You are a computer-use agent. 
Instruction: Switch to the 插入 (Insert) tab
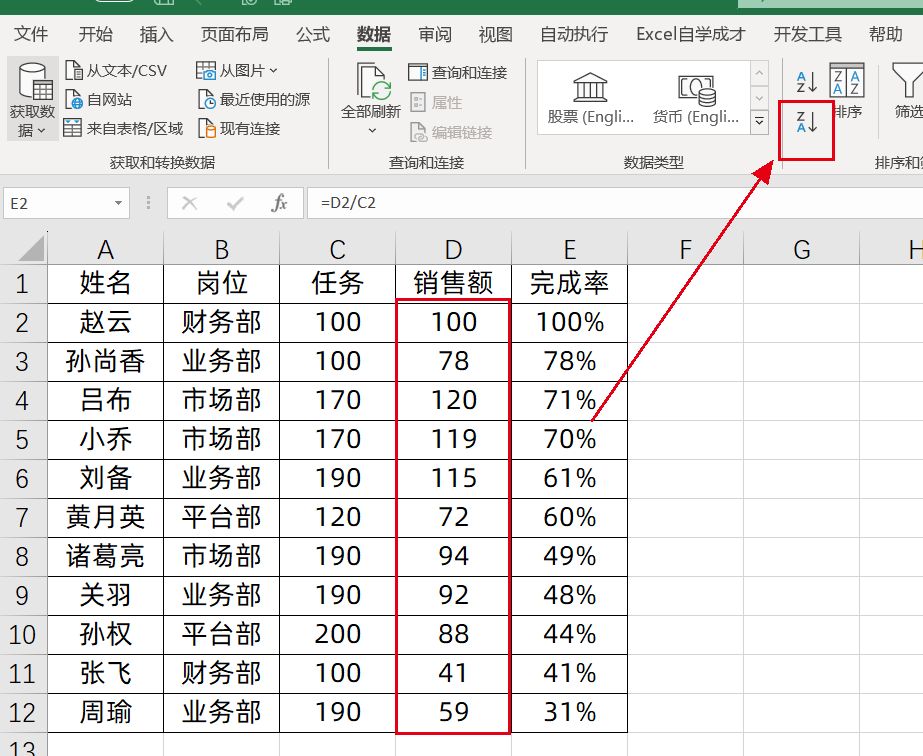156,34
